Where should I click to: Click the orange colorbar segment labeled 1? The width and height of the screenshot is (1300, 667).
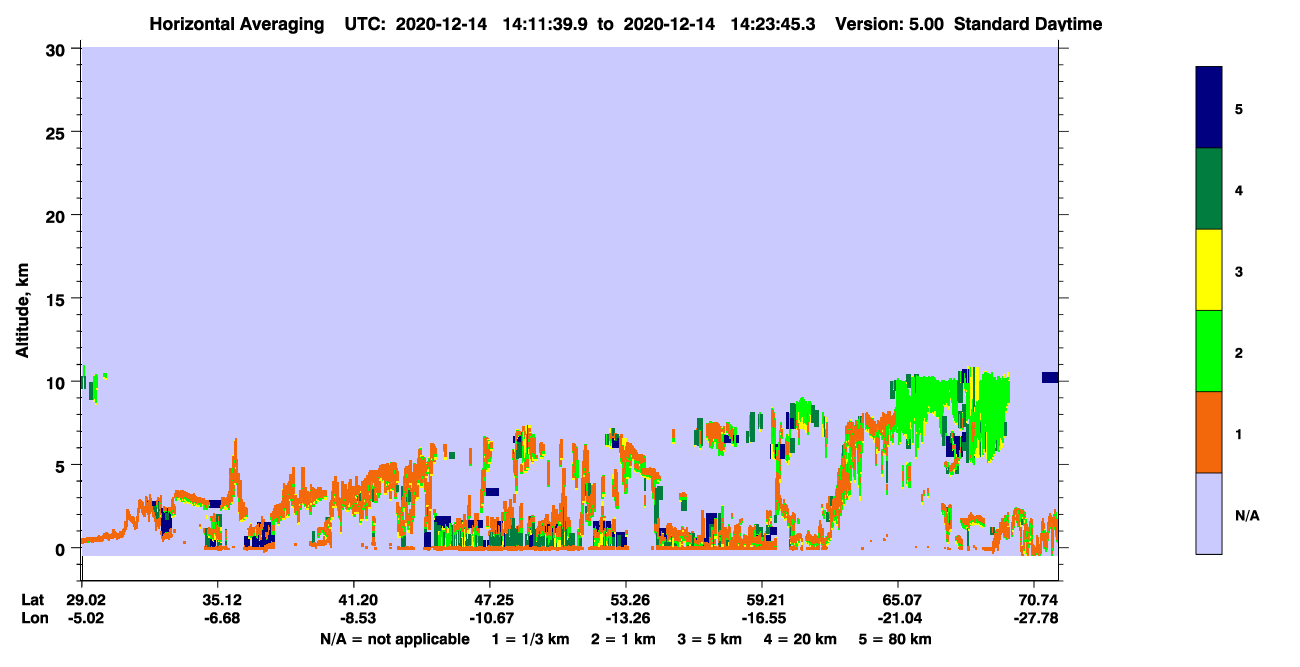pyautogui.click(x=1209, y=432)
